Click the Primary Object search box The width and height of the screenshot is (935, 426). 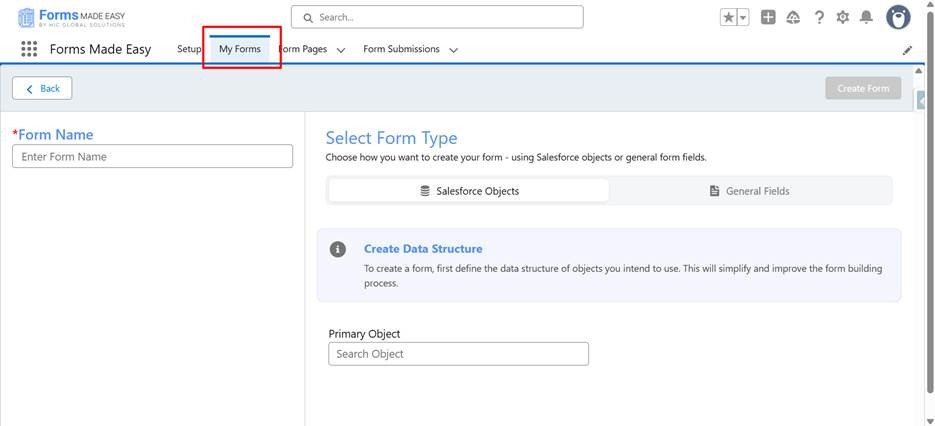[x=458, y=354]
